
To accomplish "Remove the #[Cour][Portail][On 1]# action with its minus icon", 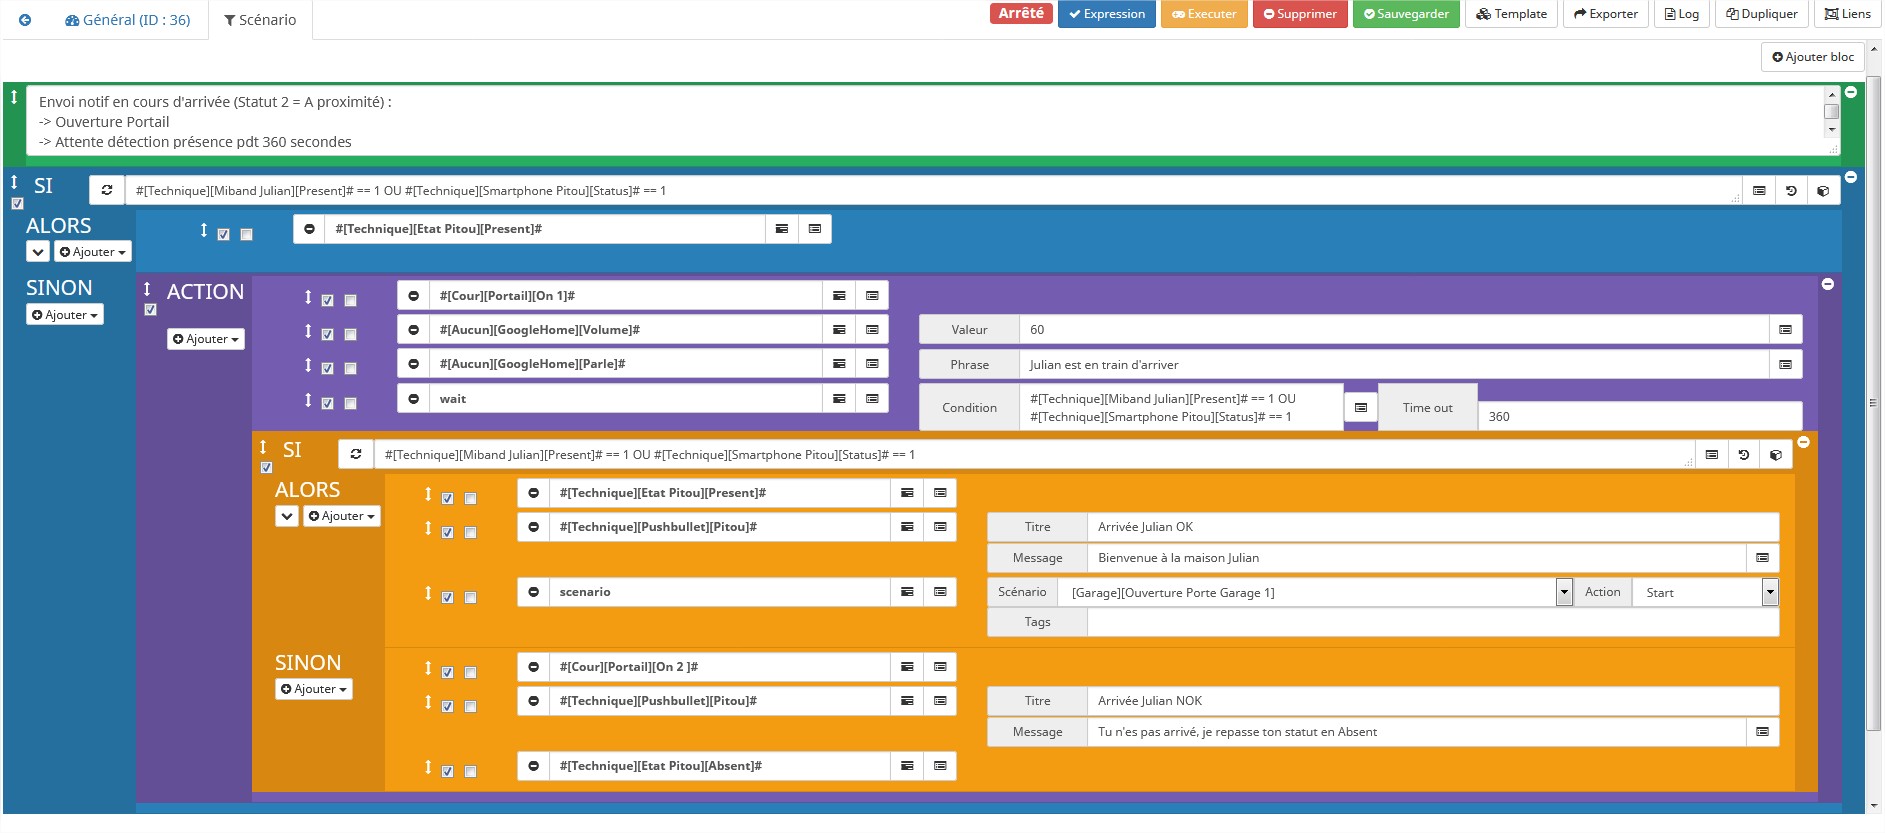I will click(x=413, y=296).
